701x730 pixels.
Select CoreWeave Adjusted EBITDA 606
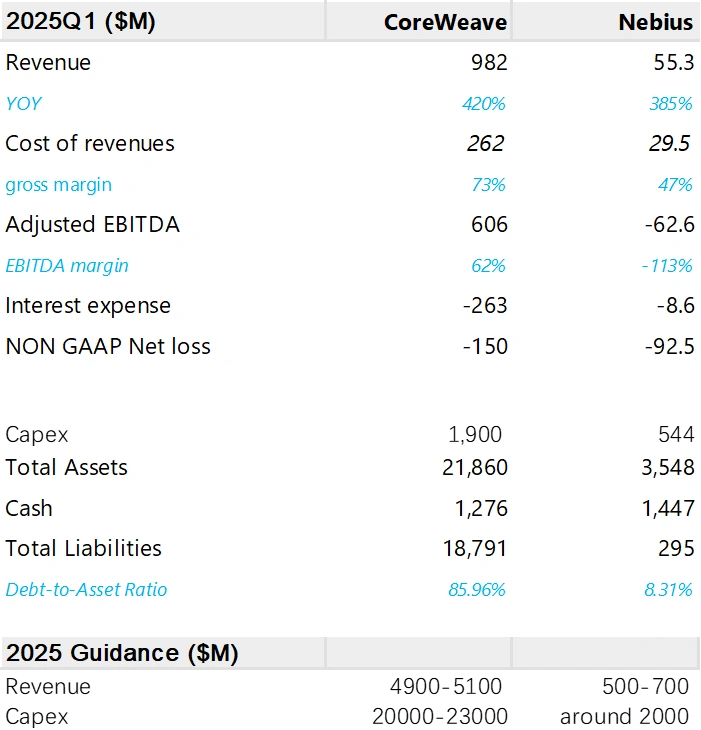click(489, 224)
